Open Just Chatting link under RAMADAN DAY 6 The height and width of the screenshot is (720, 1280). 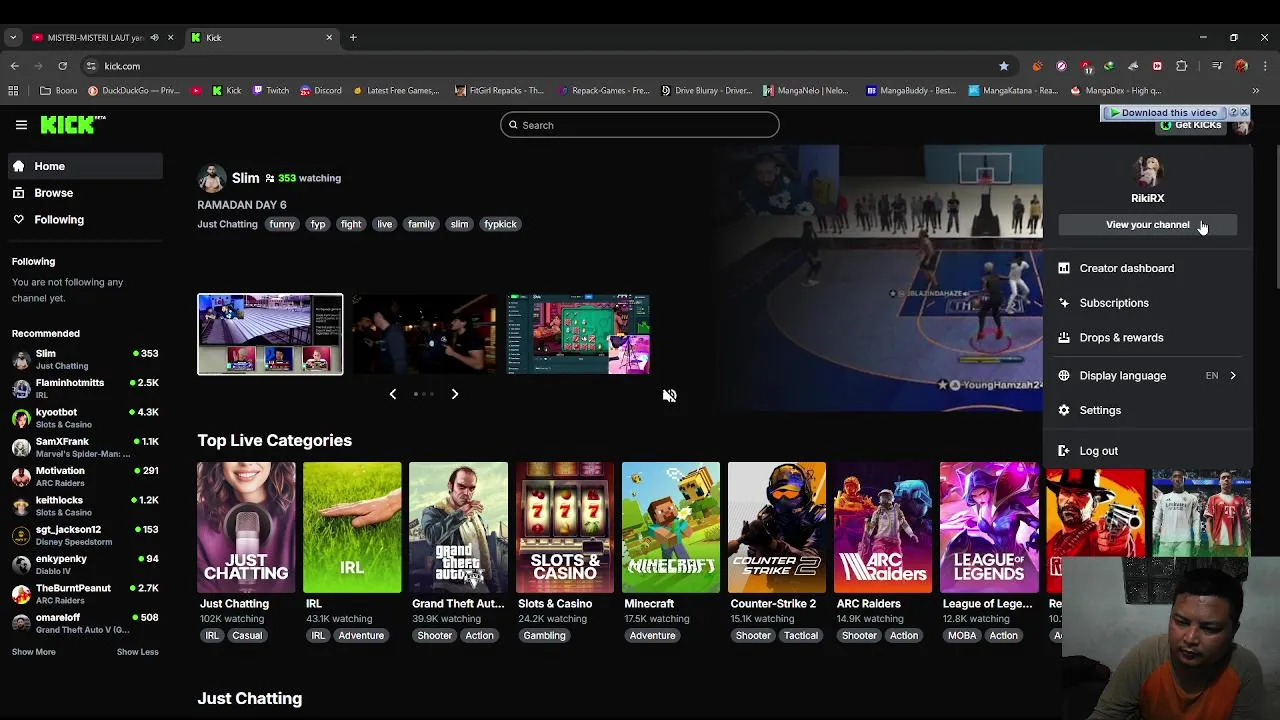pyautogui.click(x=227, y=224)
